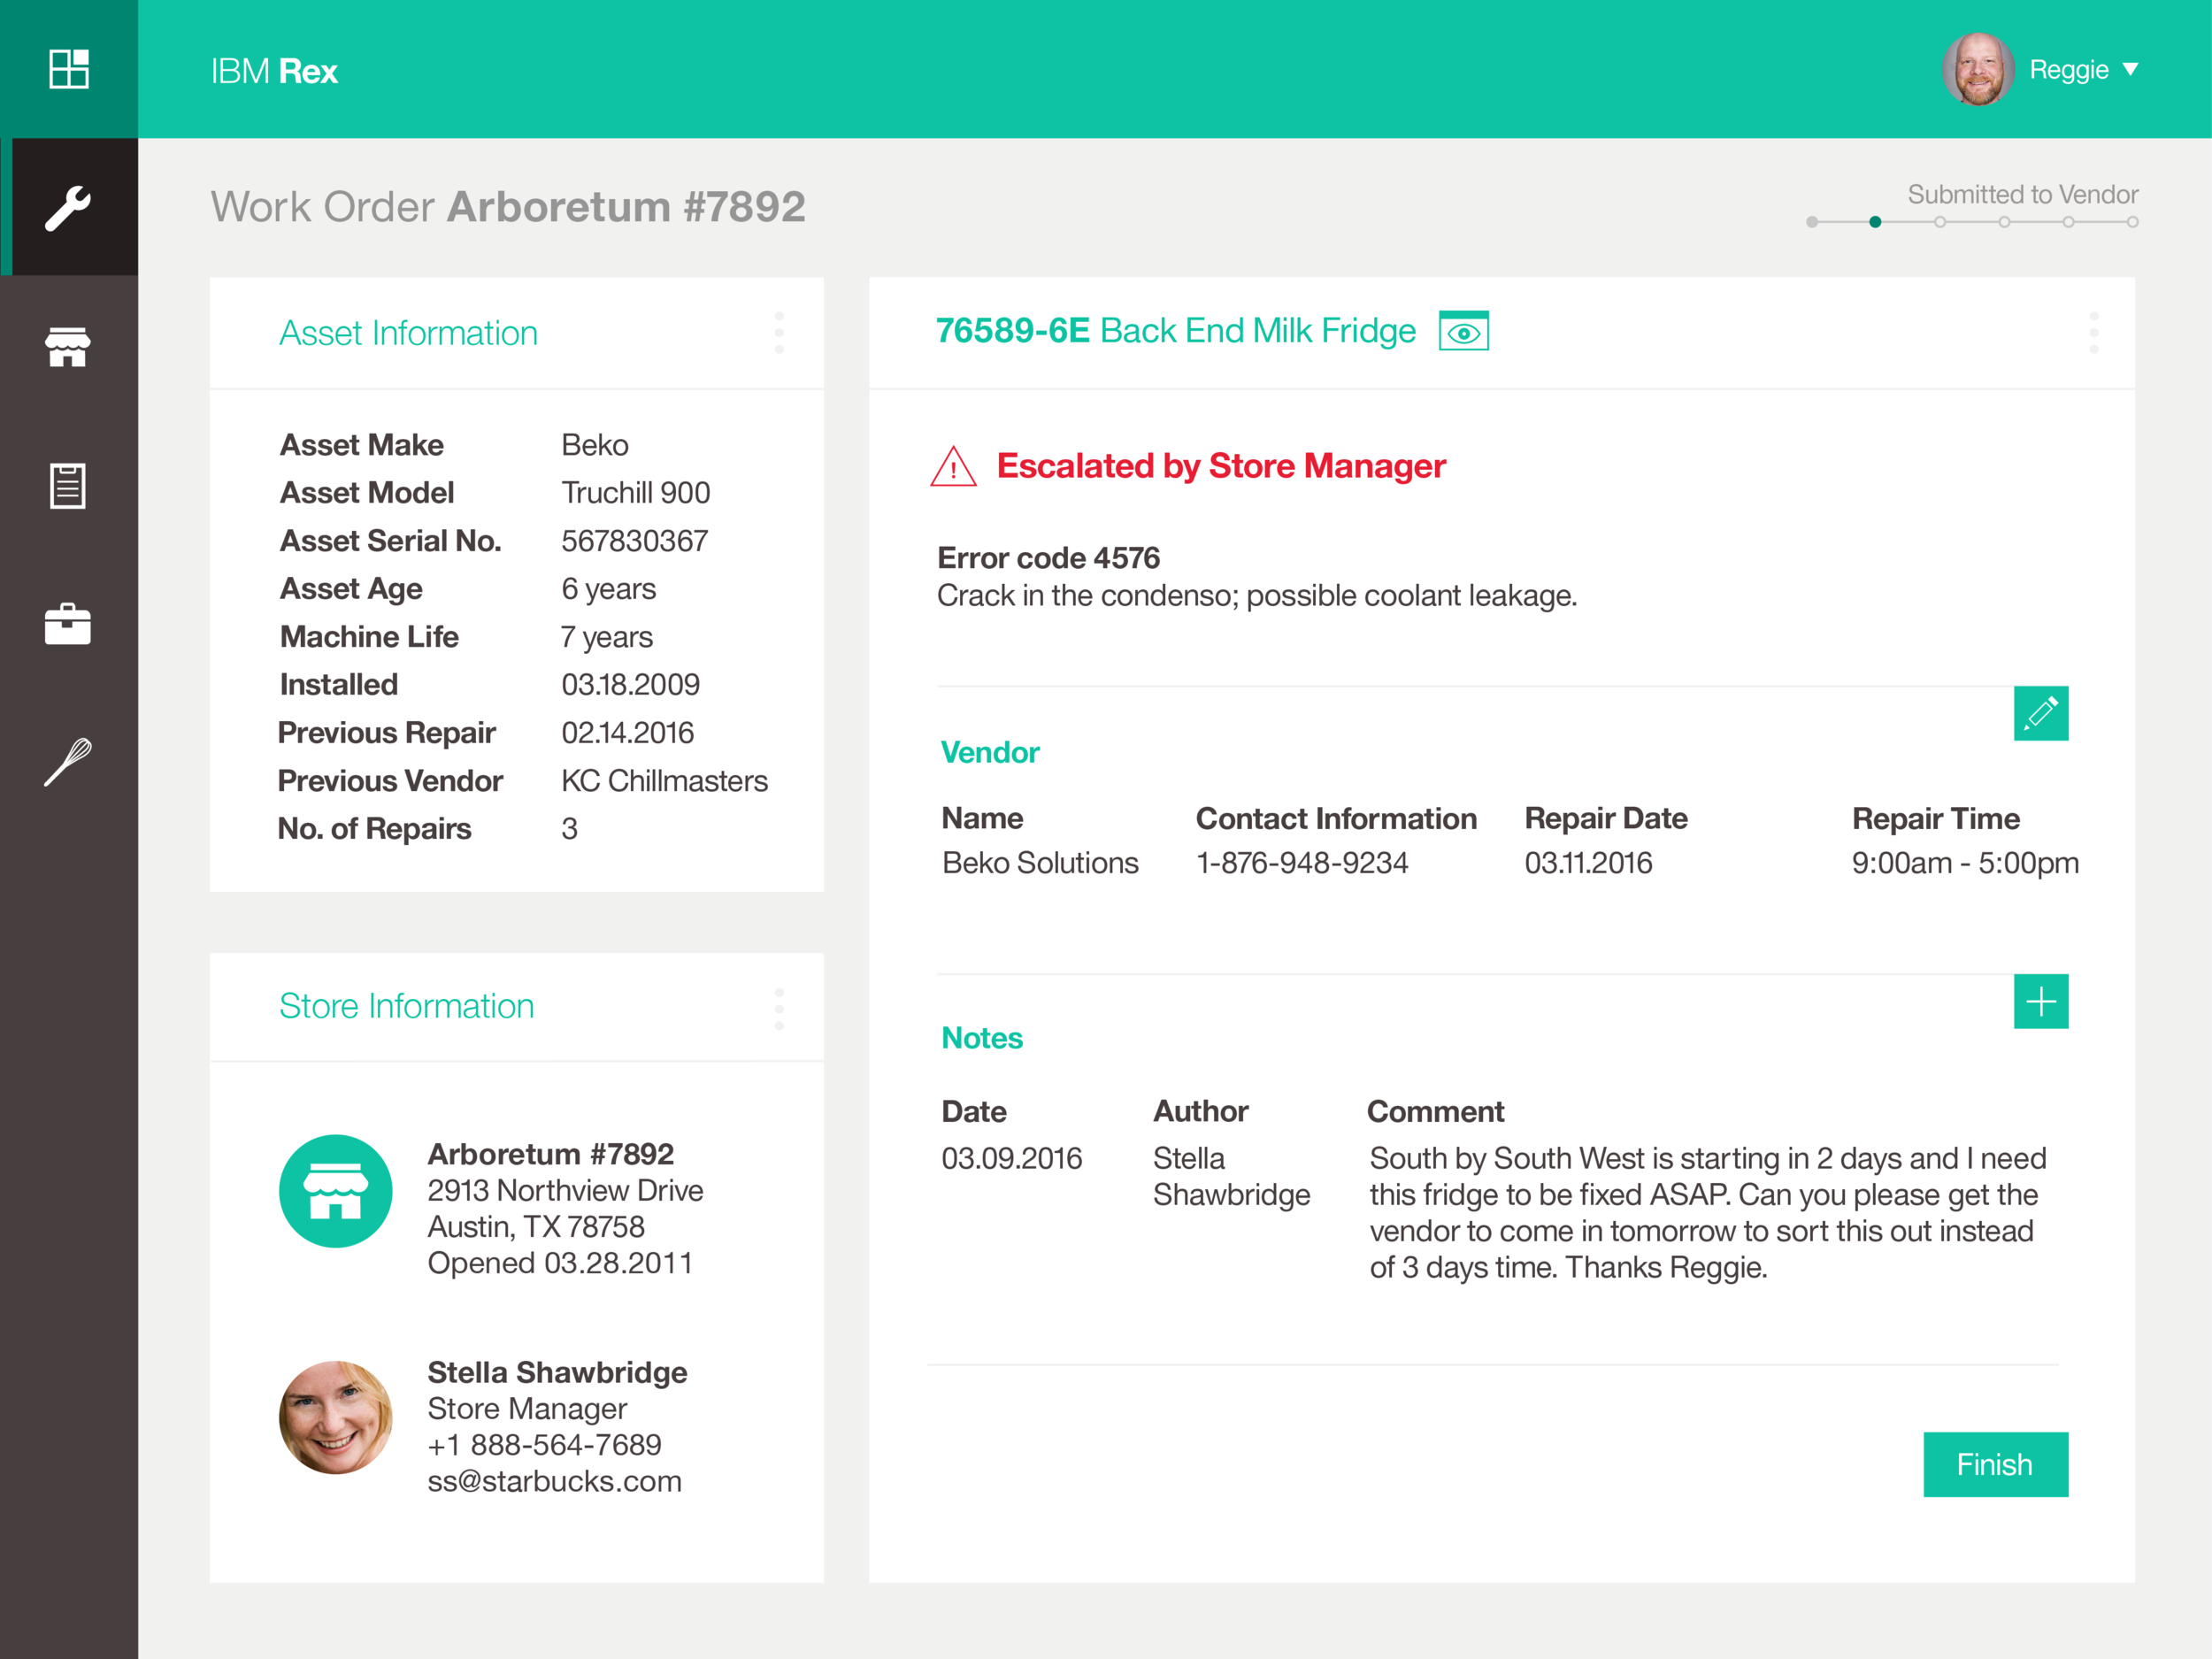Select the wrench work orders sidebar icon
Screen dimensions: 2212x1659
coord(69,207)
